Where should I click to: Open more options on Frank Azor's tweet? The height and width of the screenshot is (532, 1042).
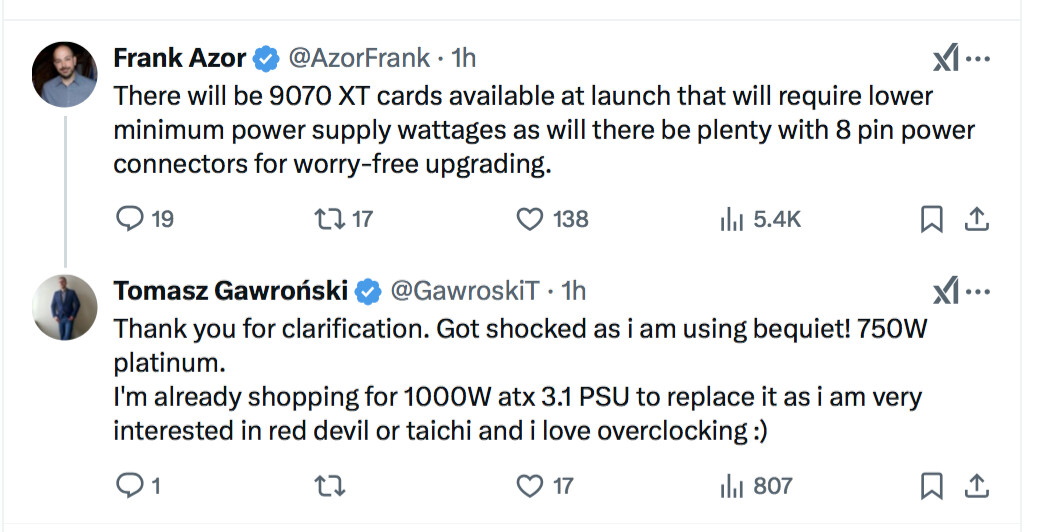point(981,59)
